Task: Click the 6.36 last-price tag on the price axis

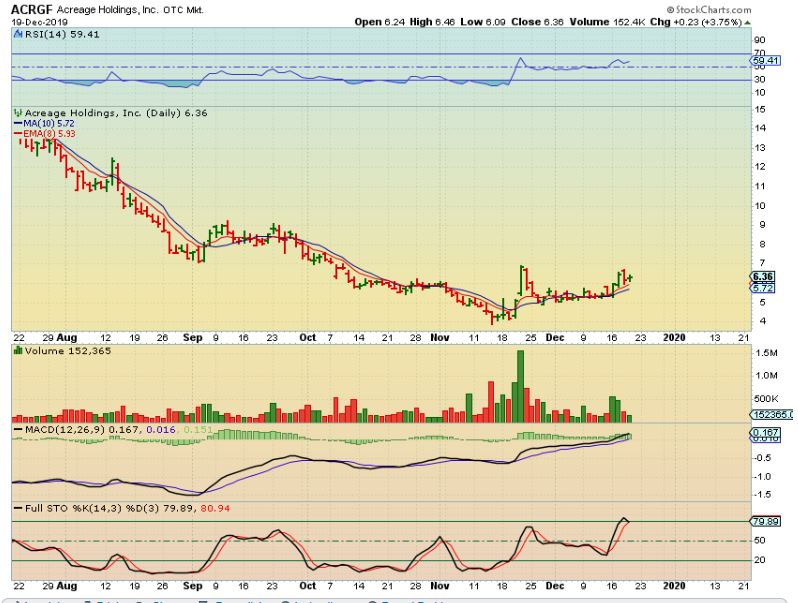Action: coord(762,277)
